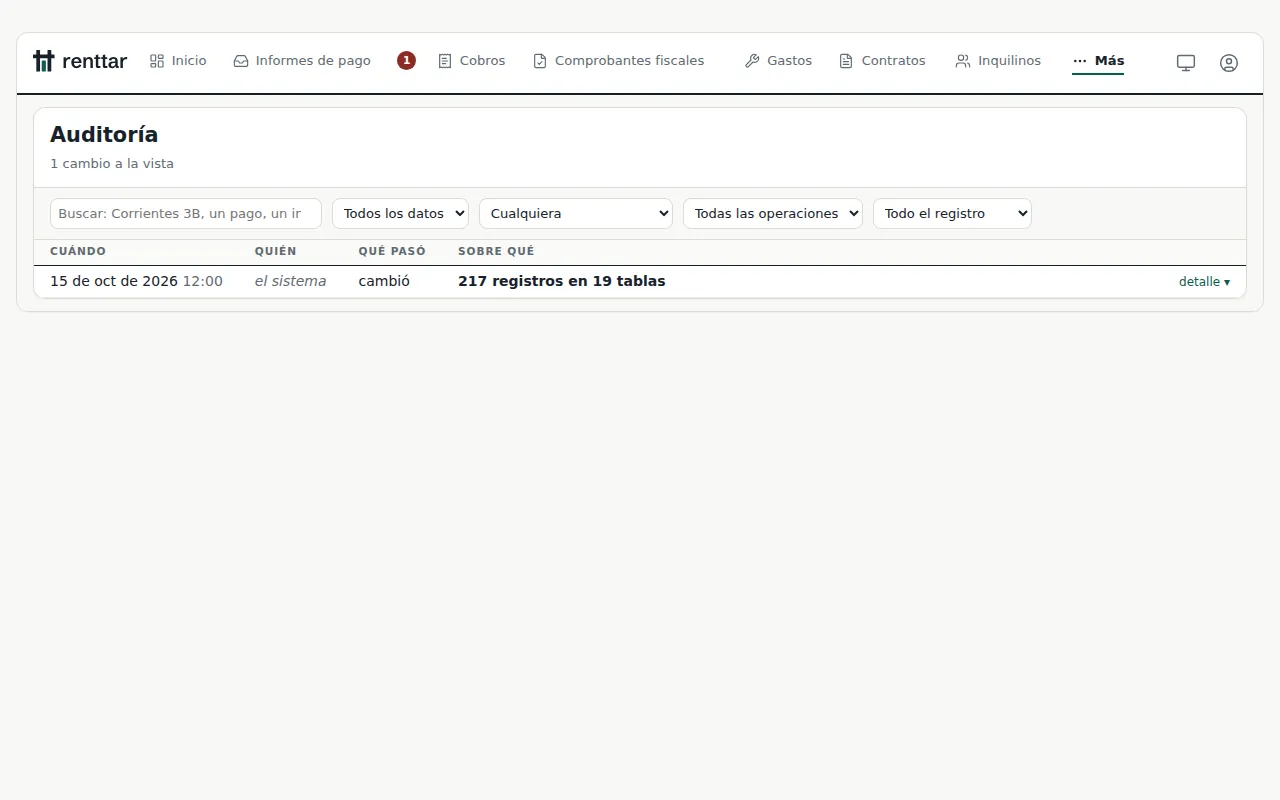This screenshot has height=800, width=1280.
Task: Go to the Inicio tab
Action: [178, 61]
